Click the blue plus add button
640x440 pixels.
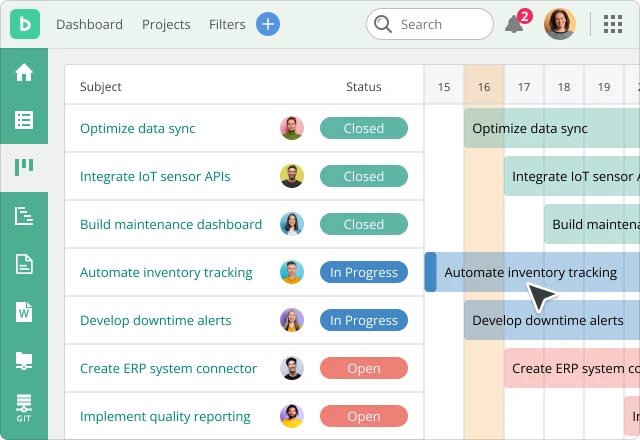(x=268, y=24)
